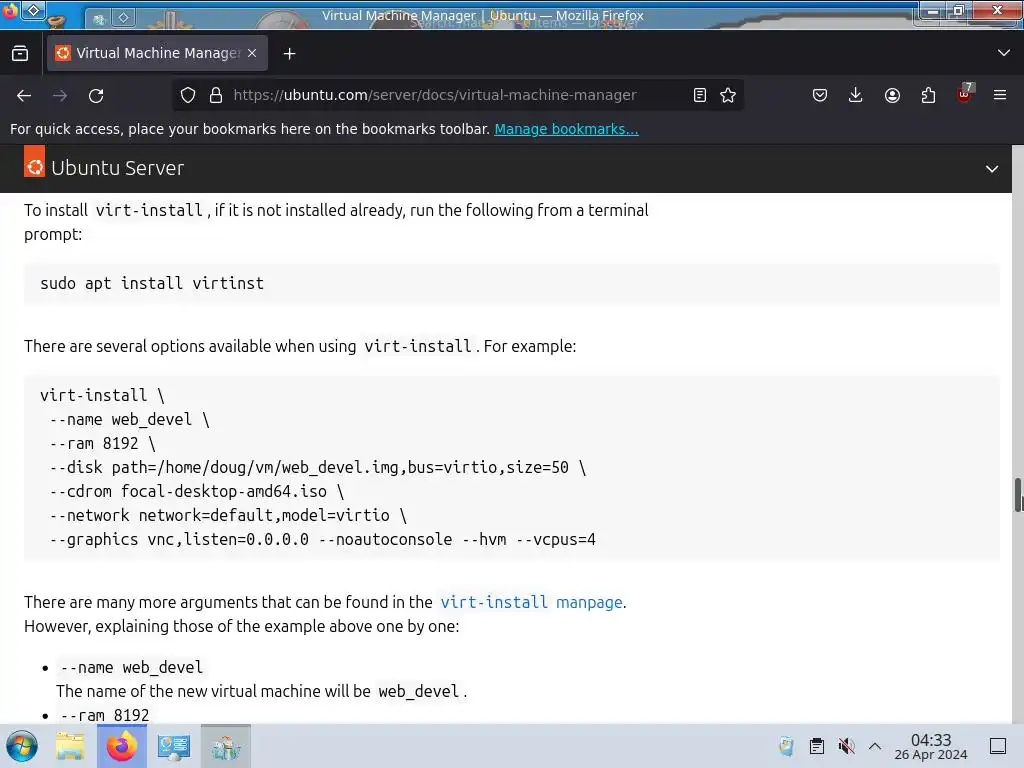Open the Firefox tab overview icon
The image size is (1024, 768).
point(20,54)
